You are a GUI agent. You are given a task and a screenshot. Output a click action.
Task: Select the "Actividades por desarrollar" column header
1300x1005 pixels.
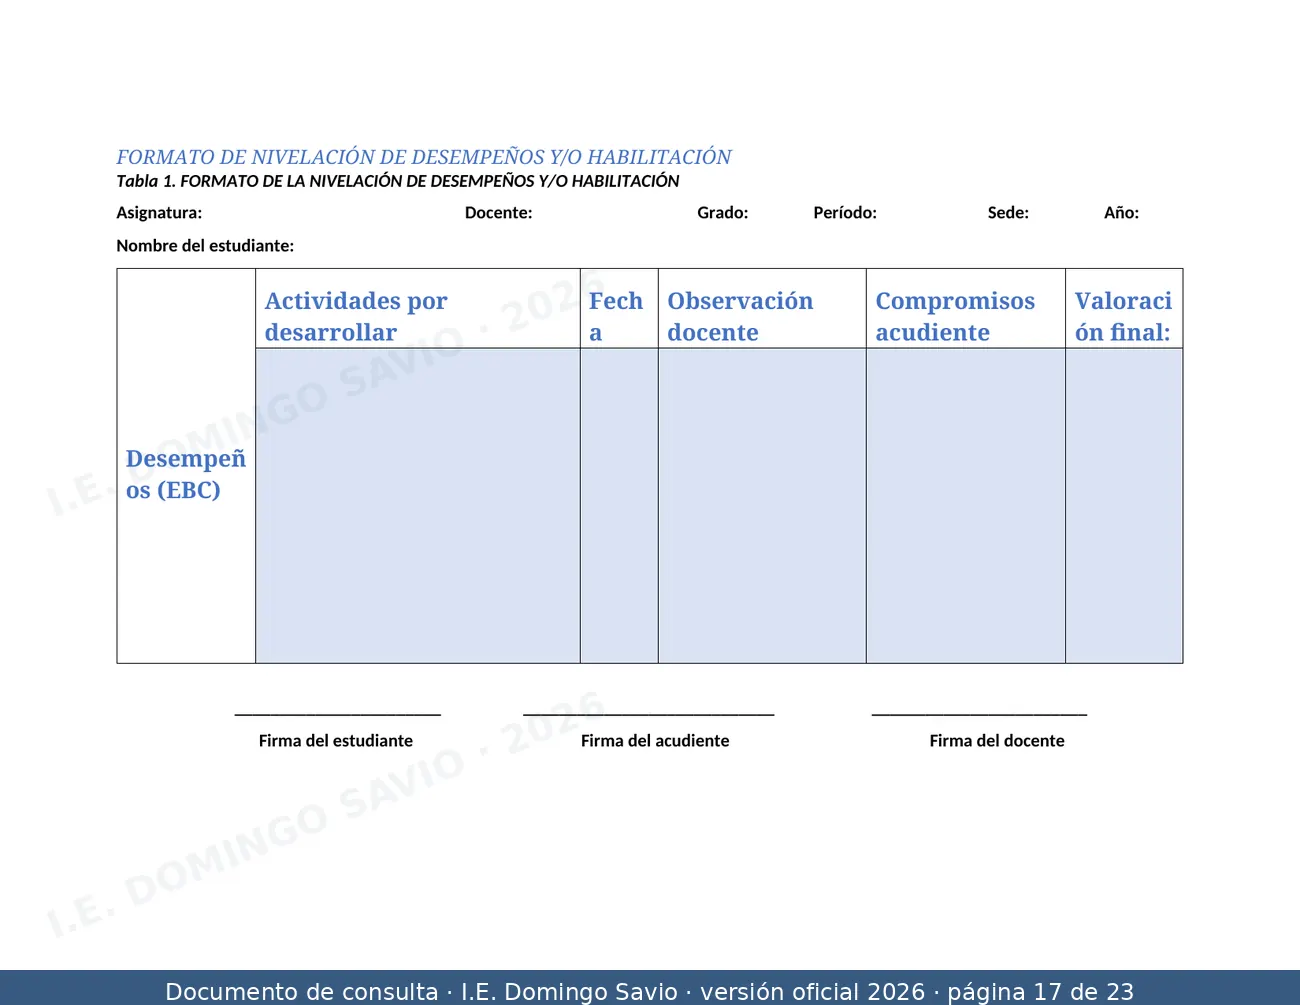coord(418,309)
